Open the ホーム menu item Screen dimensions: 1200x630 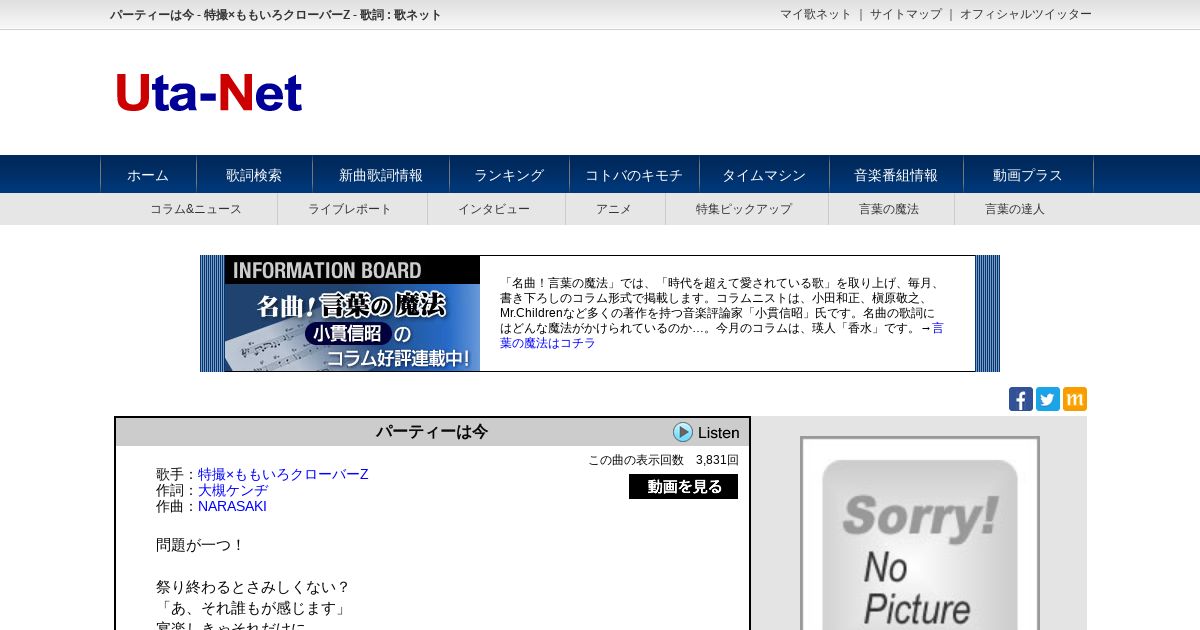[148, 175]
